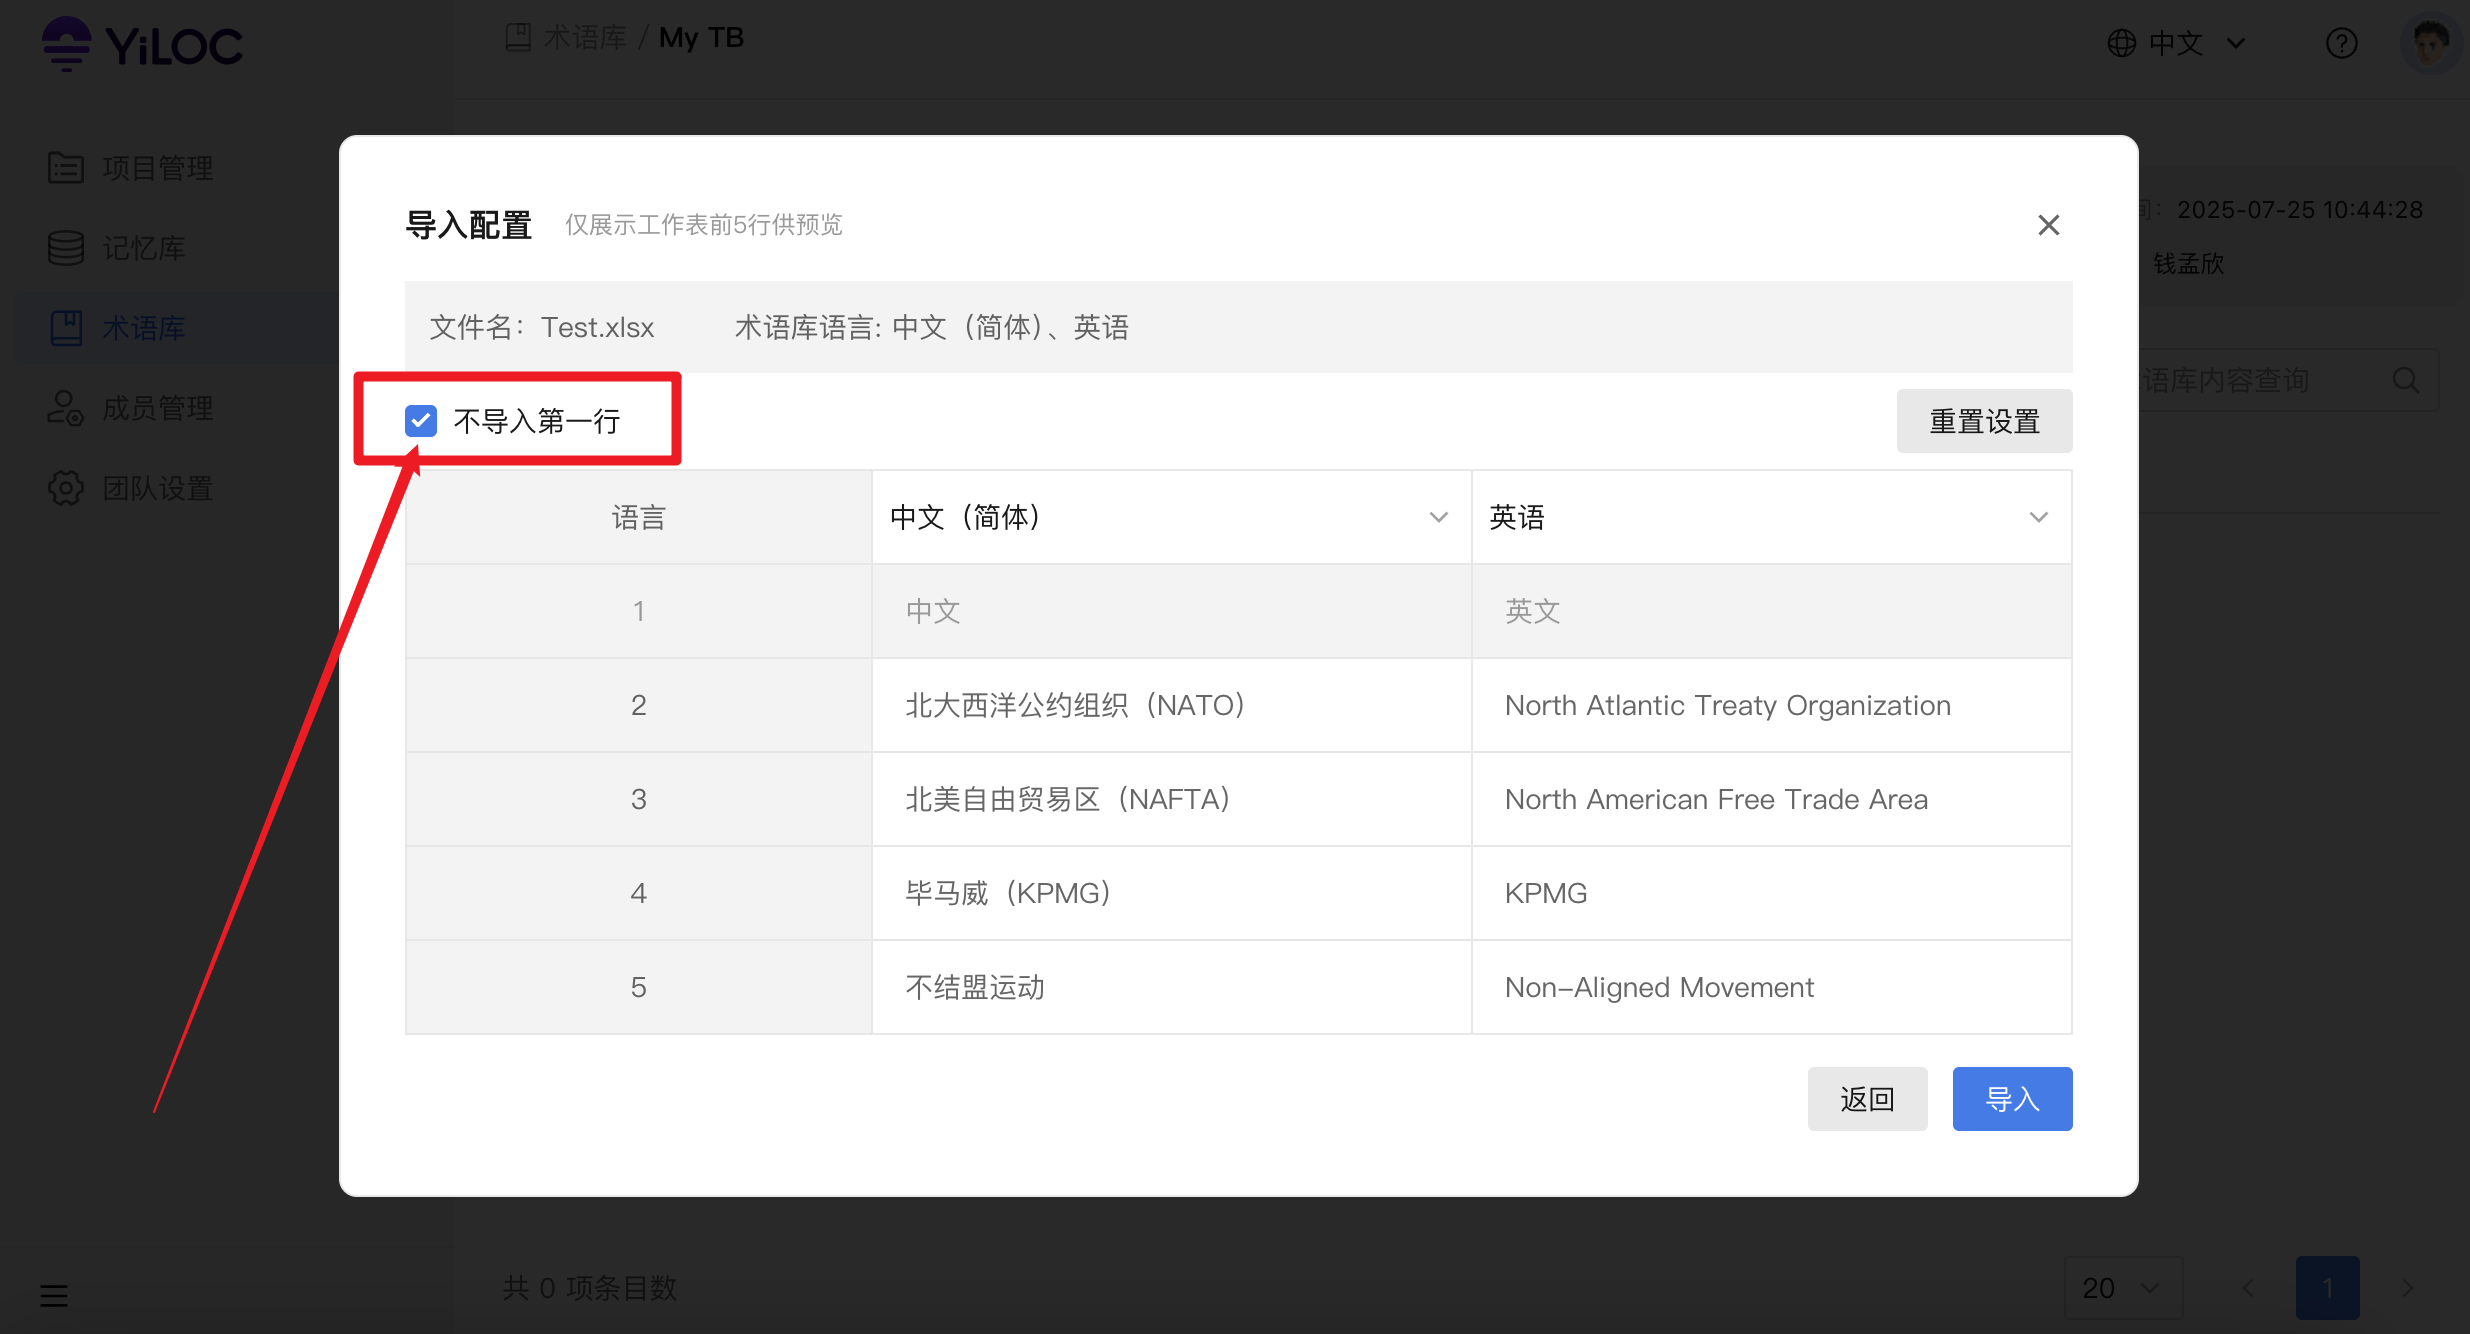Image resolution: width=2470 pixels, height=1334 pixels.
Task: Click the globe language icon
Action: pos(2122,43)
